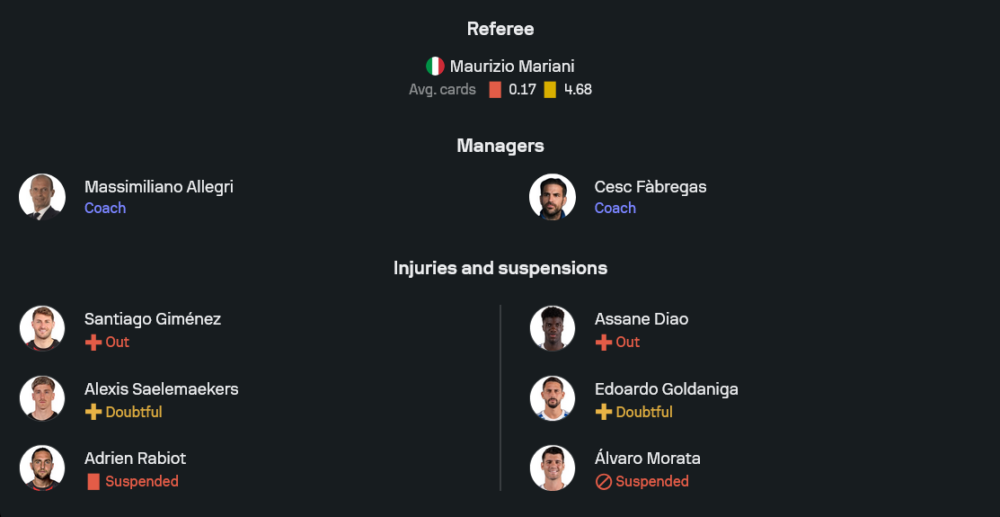
Task: Open Massimiliano Allegri's manager profile
Action: tap(159, 187)
